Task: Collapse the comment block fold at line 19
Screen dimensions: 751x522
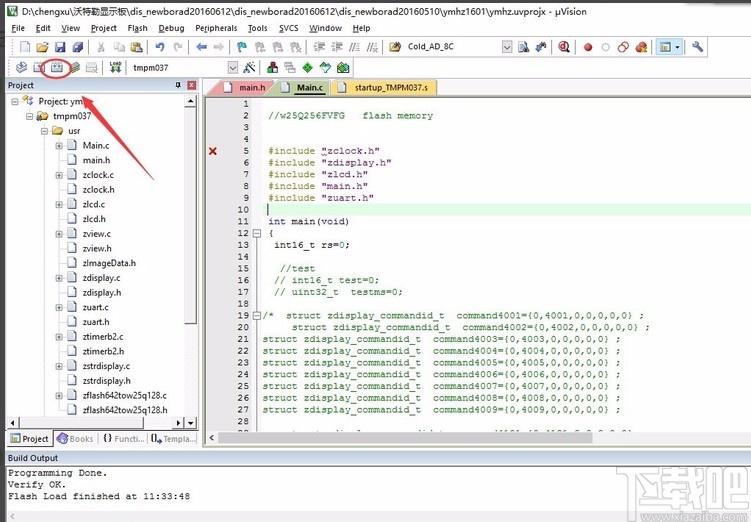Action: [x=257, y=316]
